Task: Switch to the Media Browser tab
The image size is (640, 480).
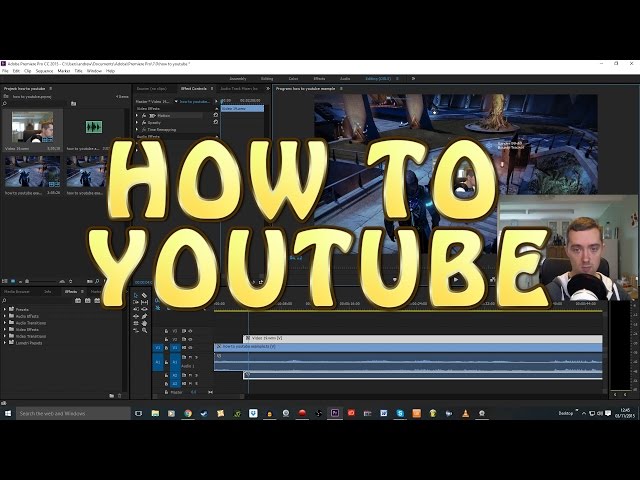Action: (17, 291)
